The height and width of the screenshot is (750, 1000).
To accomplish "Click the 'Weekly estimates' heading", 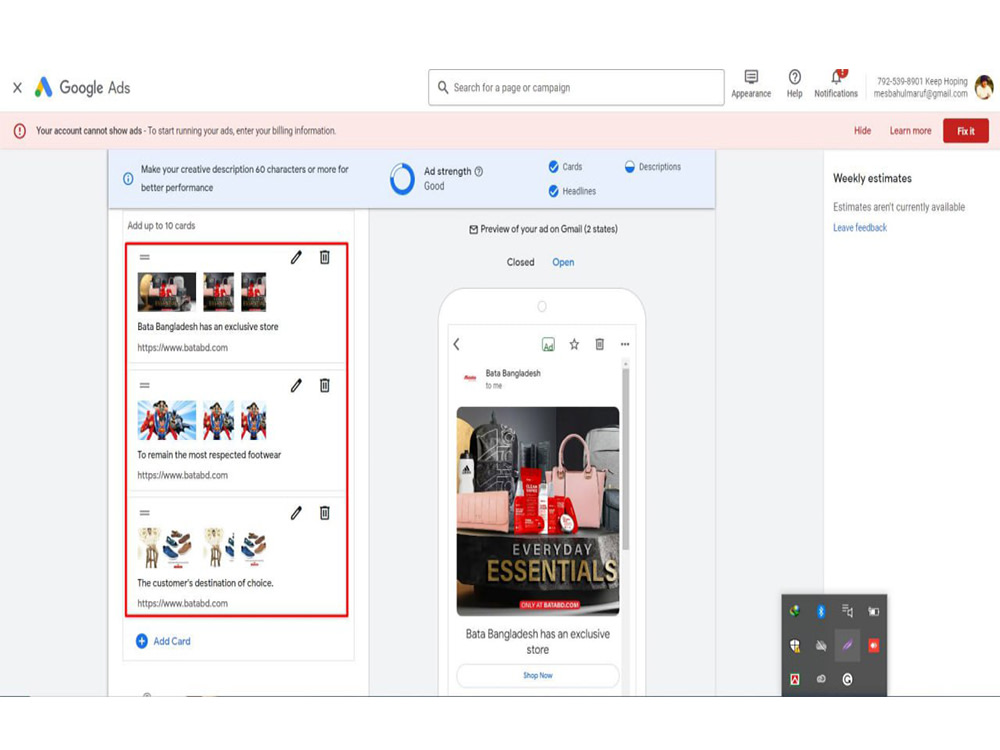I will (x=872, y=179).
